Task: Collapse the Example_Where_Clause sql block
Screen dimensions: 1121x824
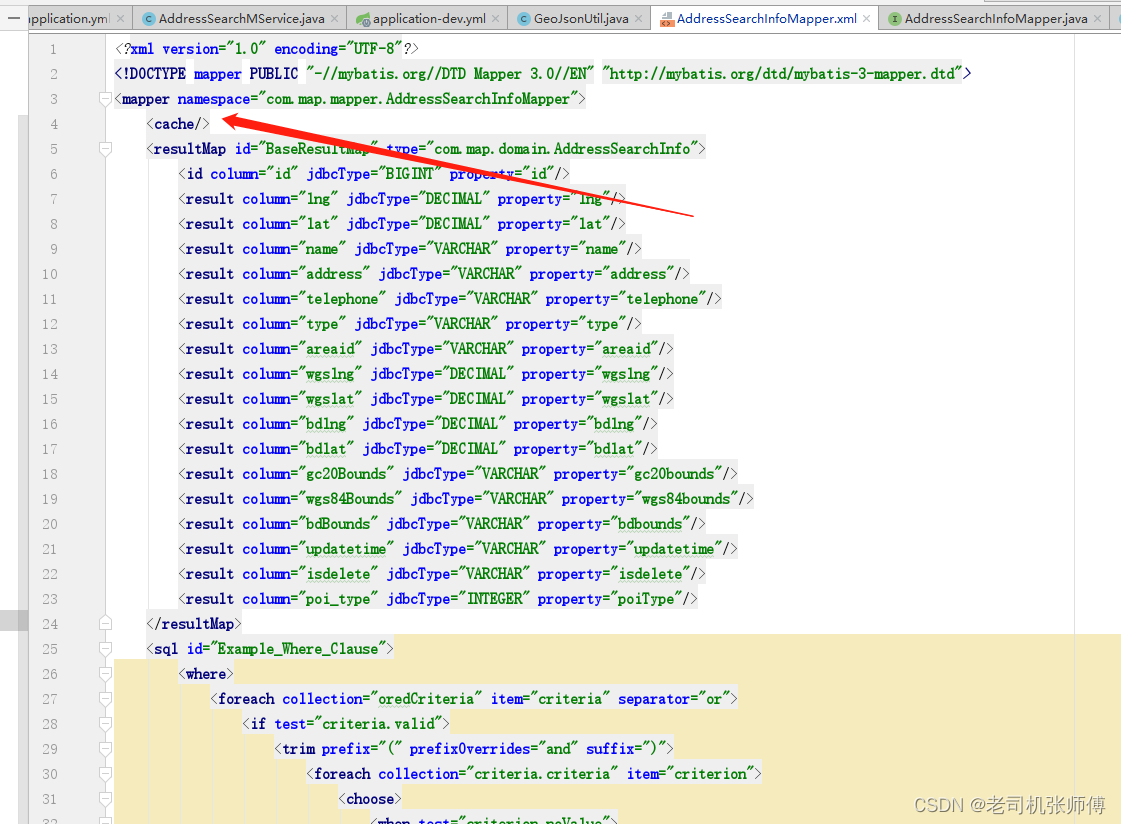Action: click(x=106, y=648)
